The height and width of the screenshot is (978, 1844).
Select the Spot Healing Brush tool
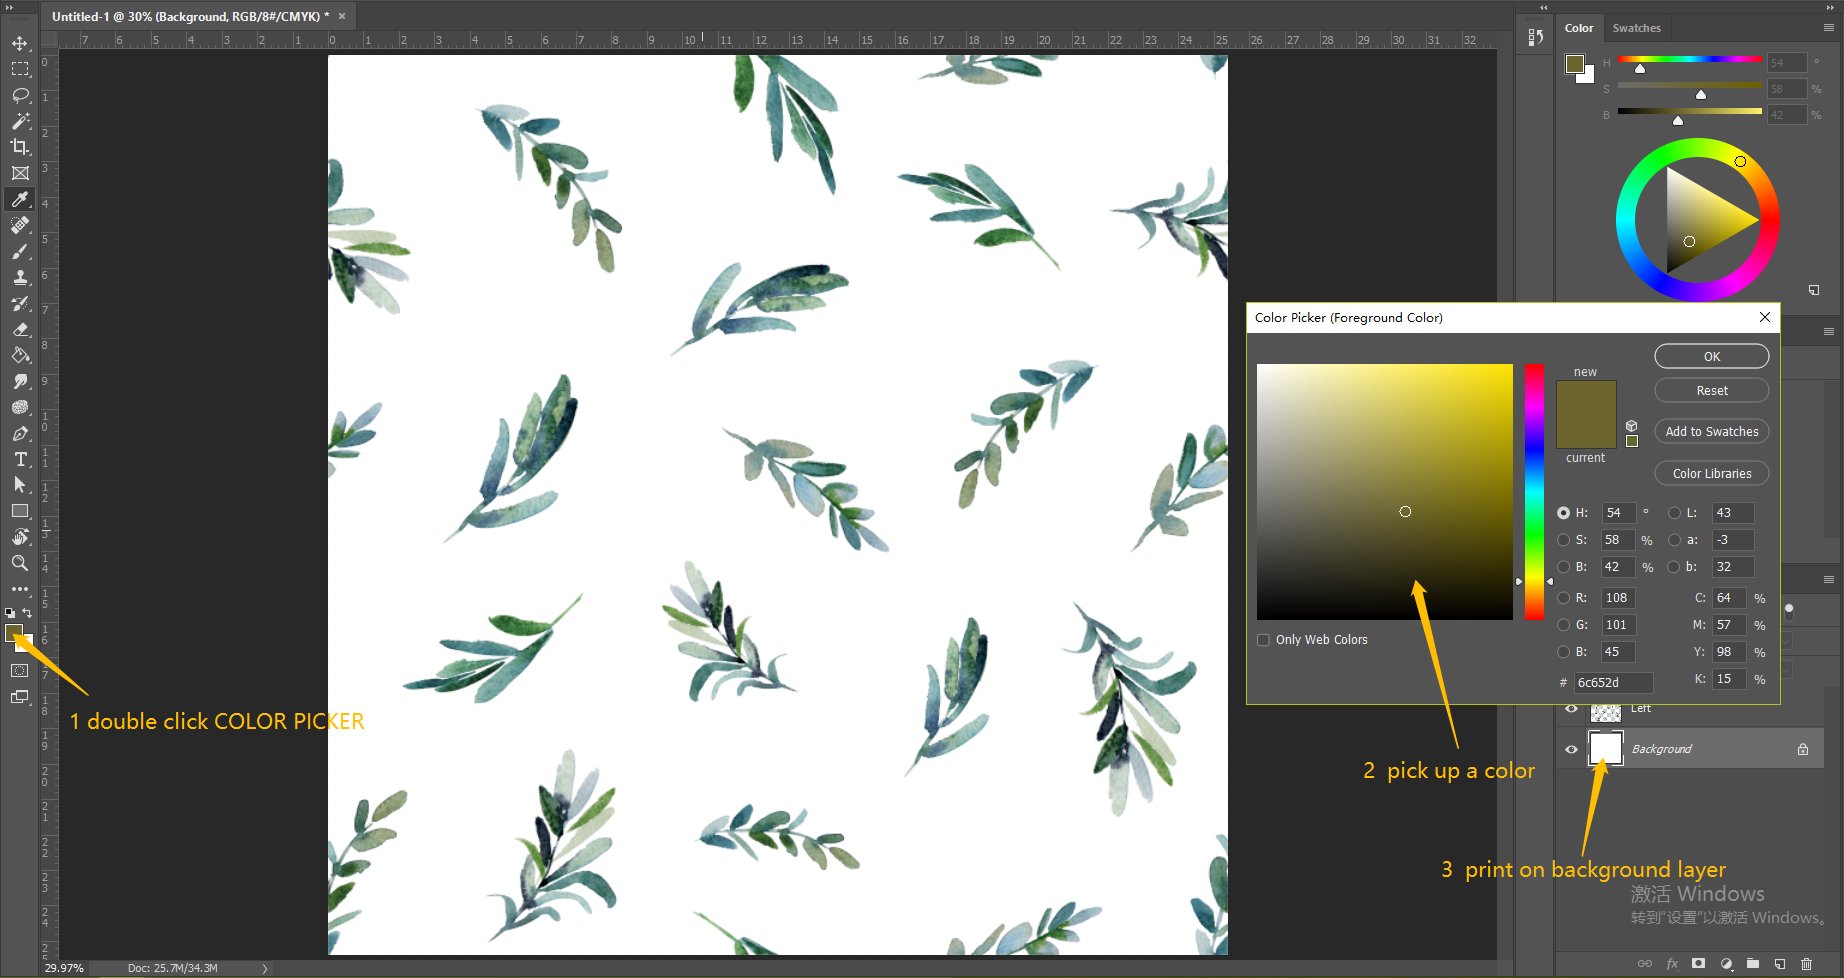click(20, 225)
